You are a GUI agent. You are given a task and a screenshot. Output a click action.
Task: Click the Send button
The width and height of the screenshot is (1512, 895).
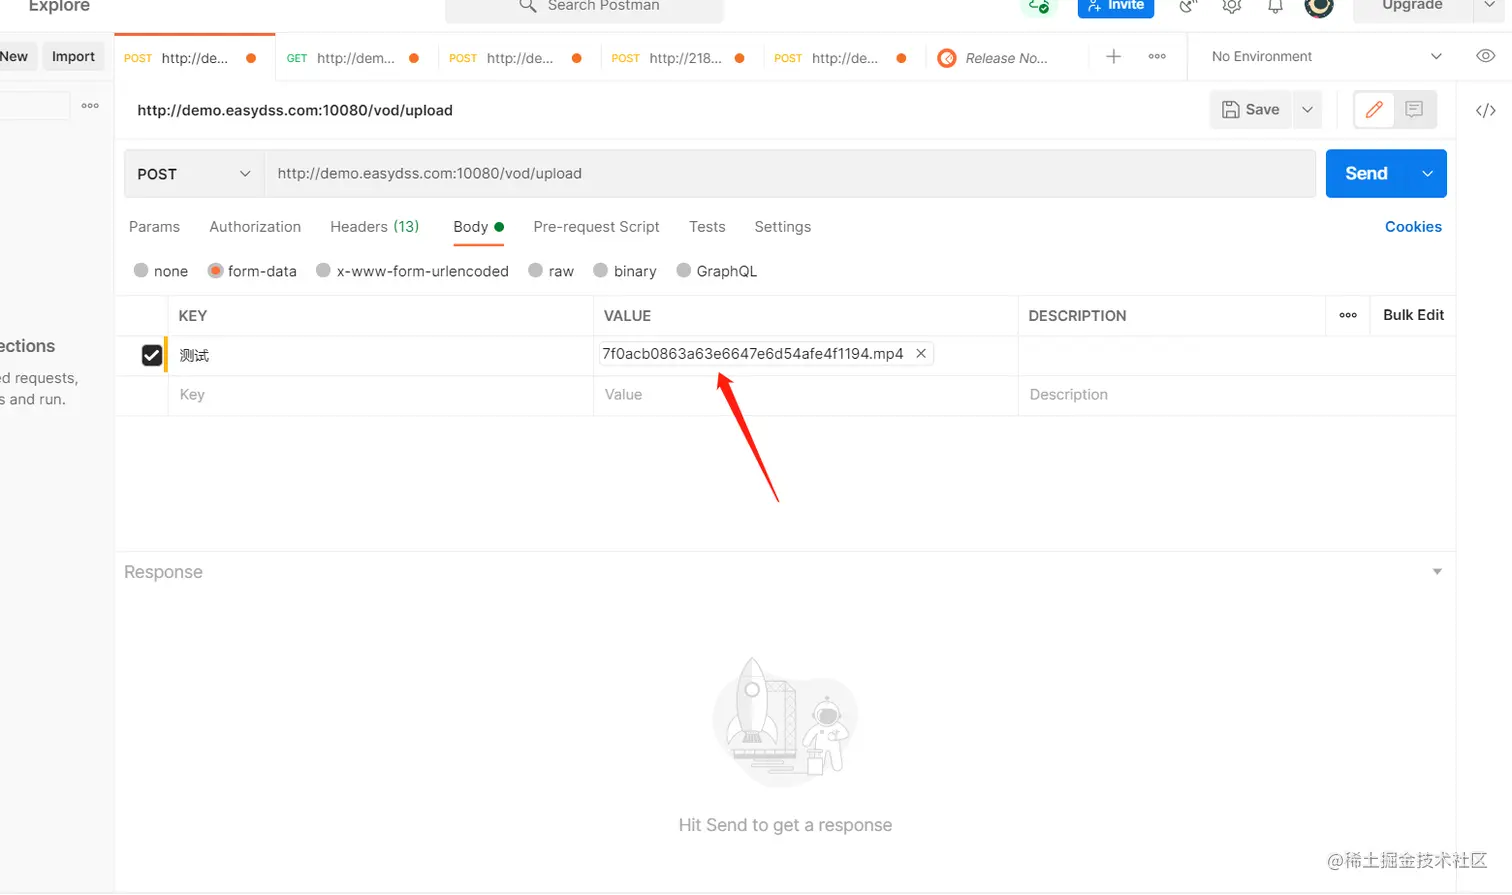tap(1366, 174)
